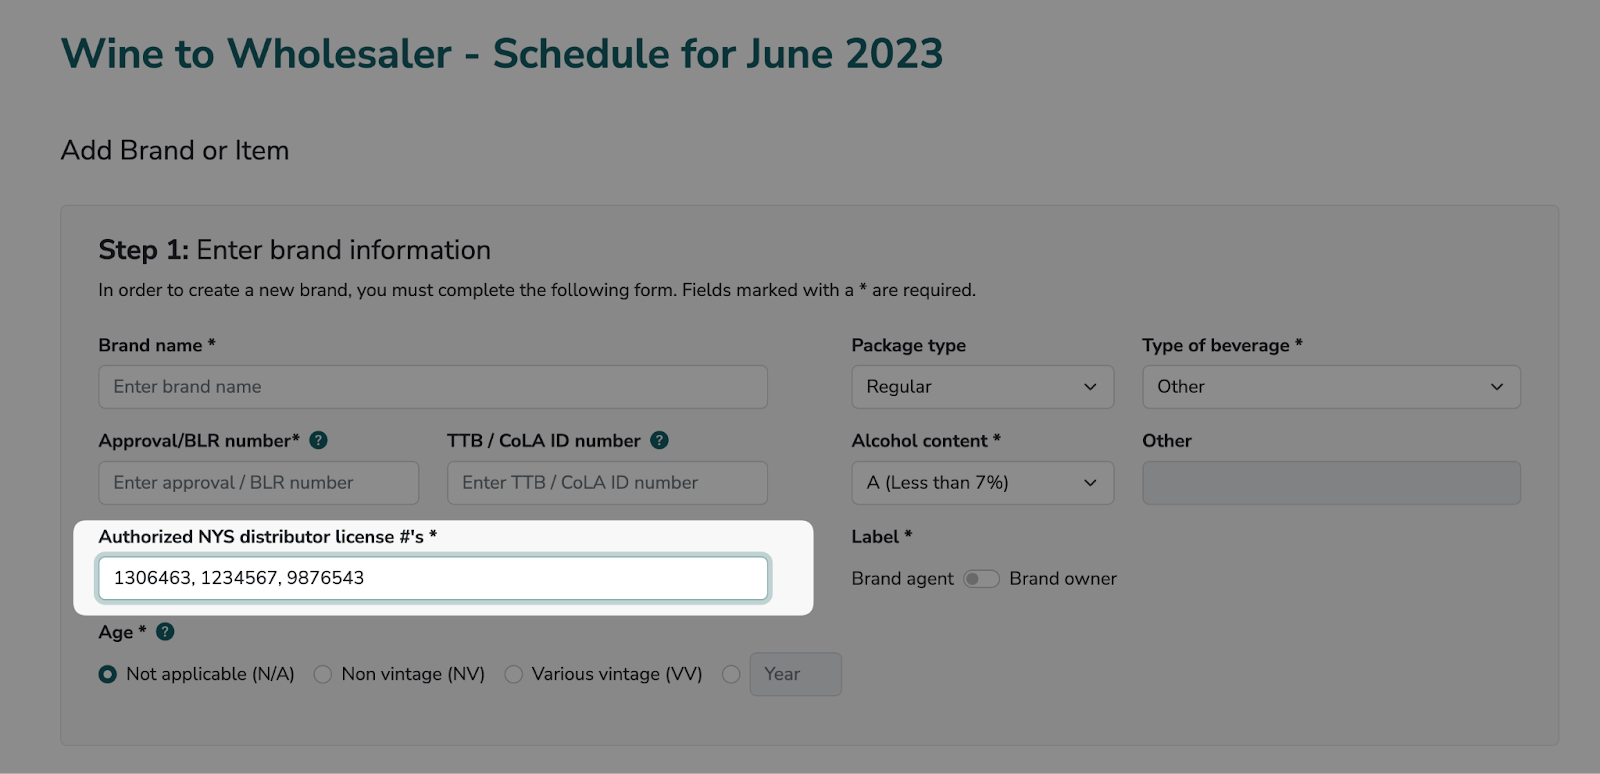Screen dimensions: 1600x774
Task: Click the "Brand agent" label text
Action: tap(902, 579)
